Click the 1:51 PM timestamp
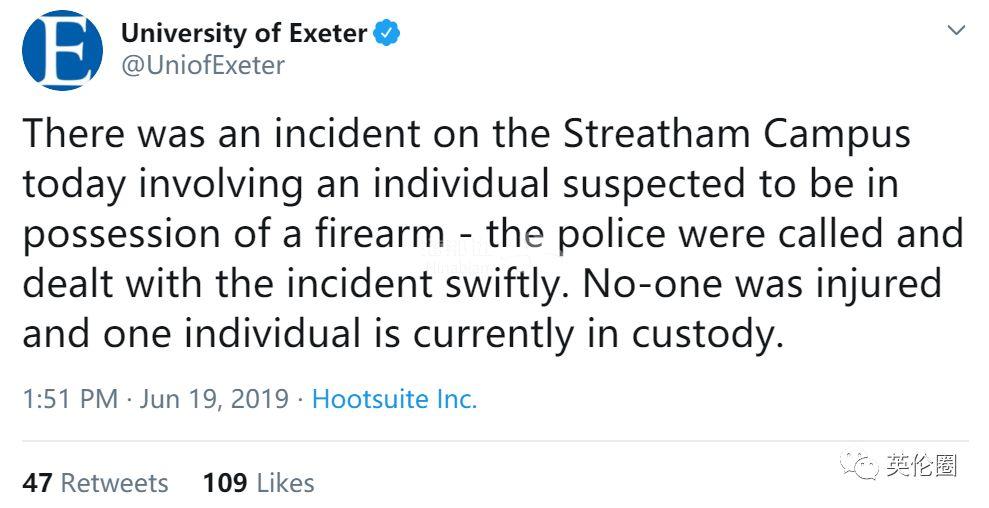Viewport: 989px width, 508px height. point(70,400)
